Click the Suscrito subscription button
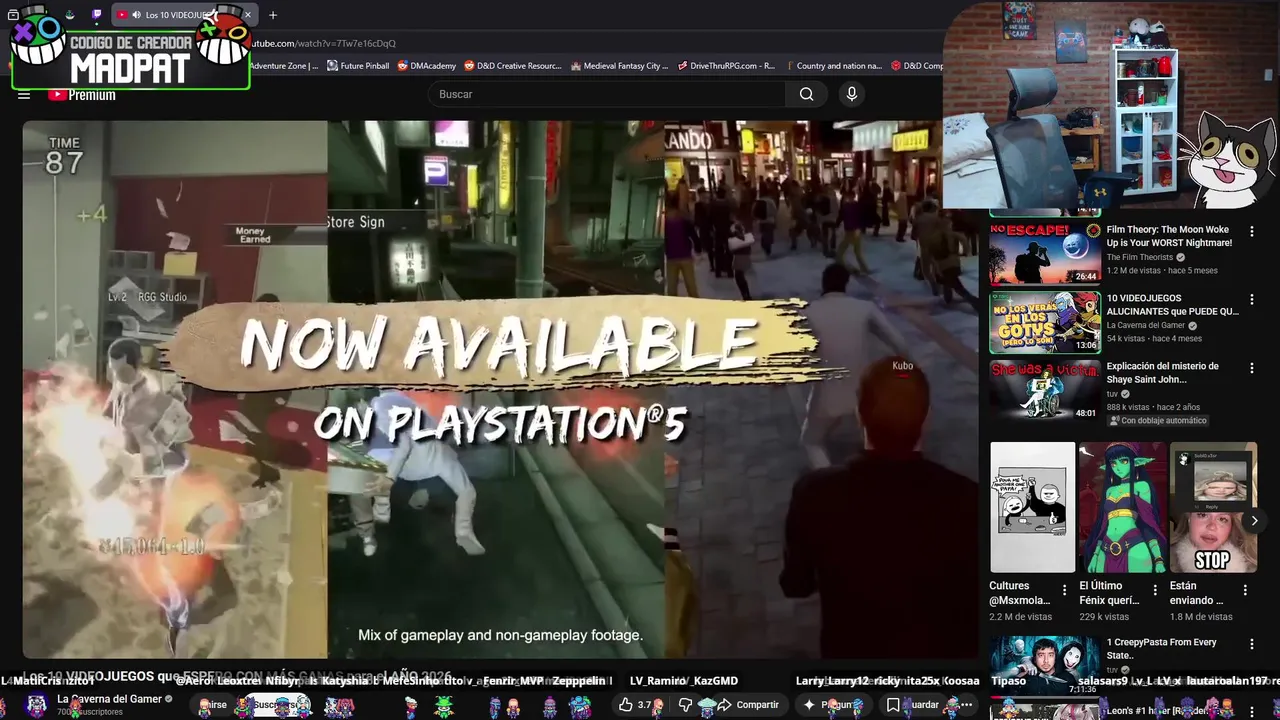The height and width of the screenshot is (720, 1280). (x=277, y=705)
